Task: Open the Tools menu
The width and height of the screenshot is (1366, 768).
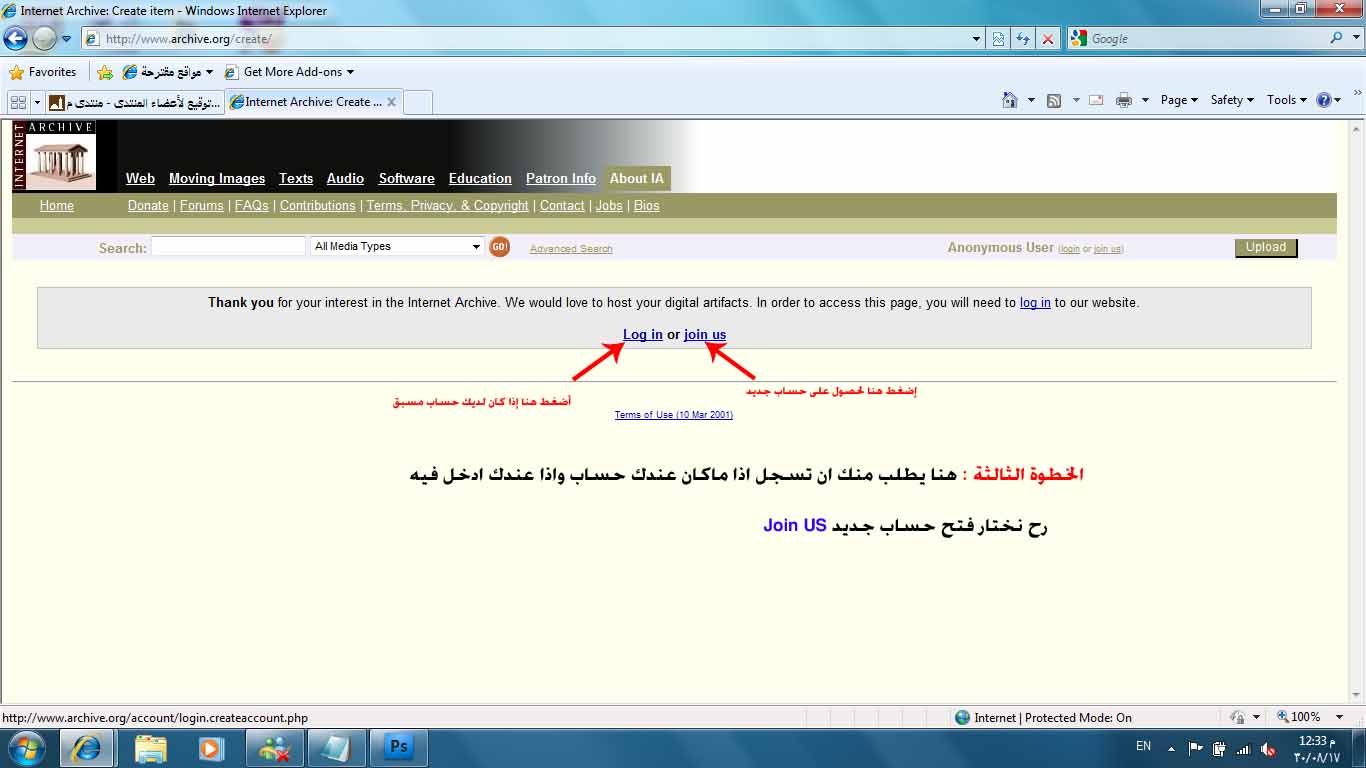Action: (1286, 100)
